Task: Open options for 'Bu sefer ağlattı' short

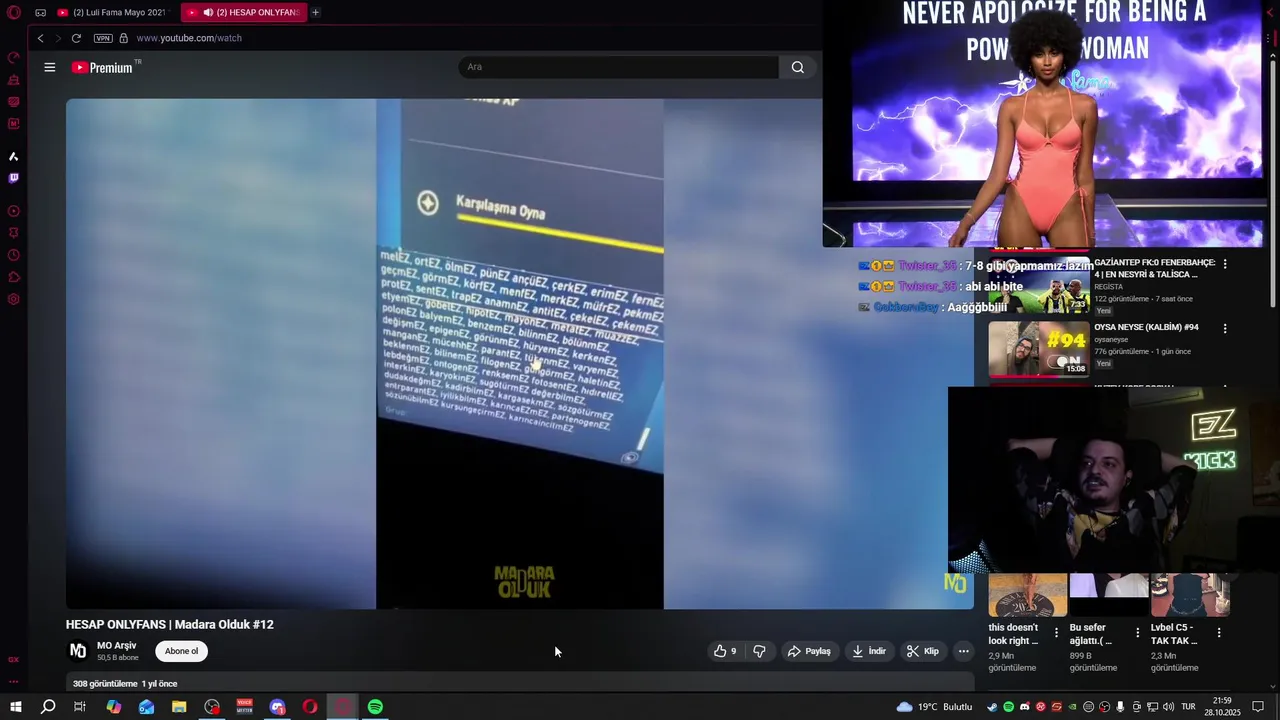Action: click(1137, 632)
